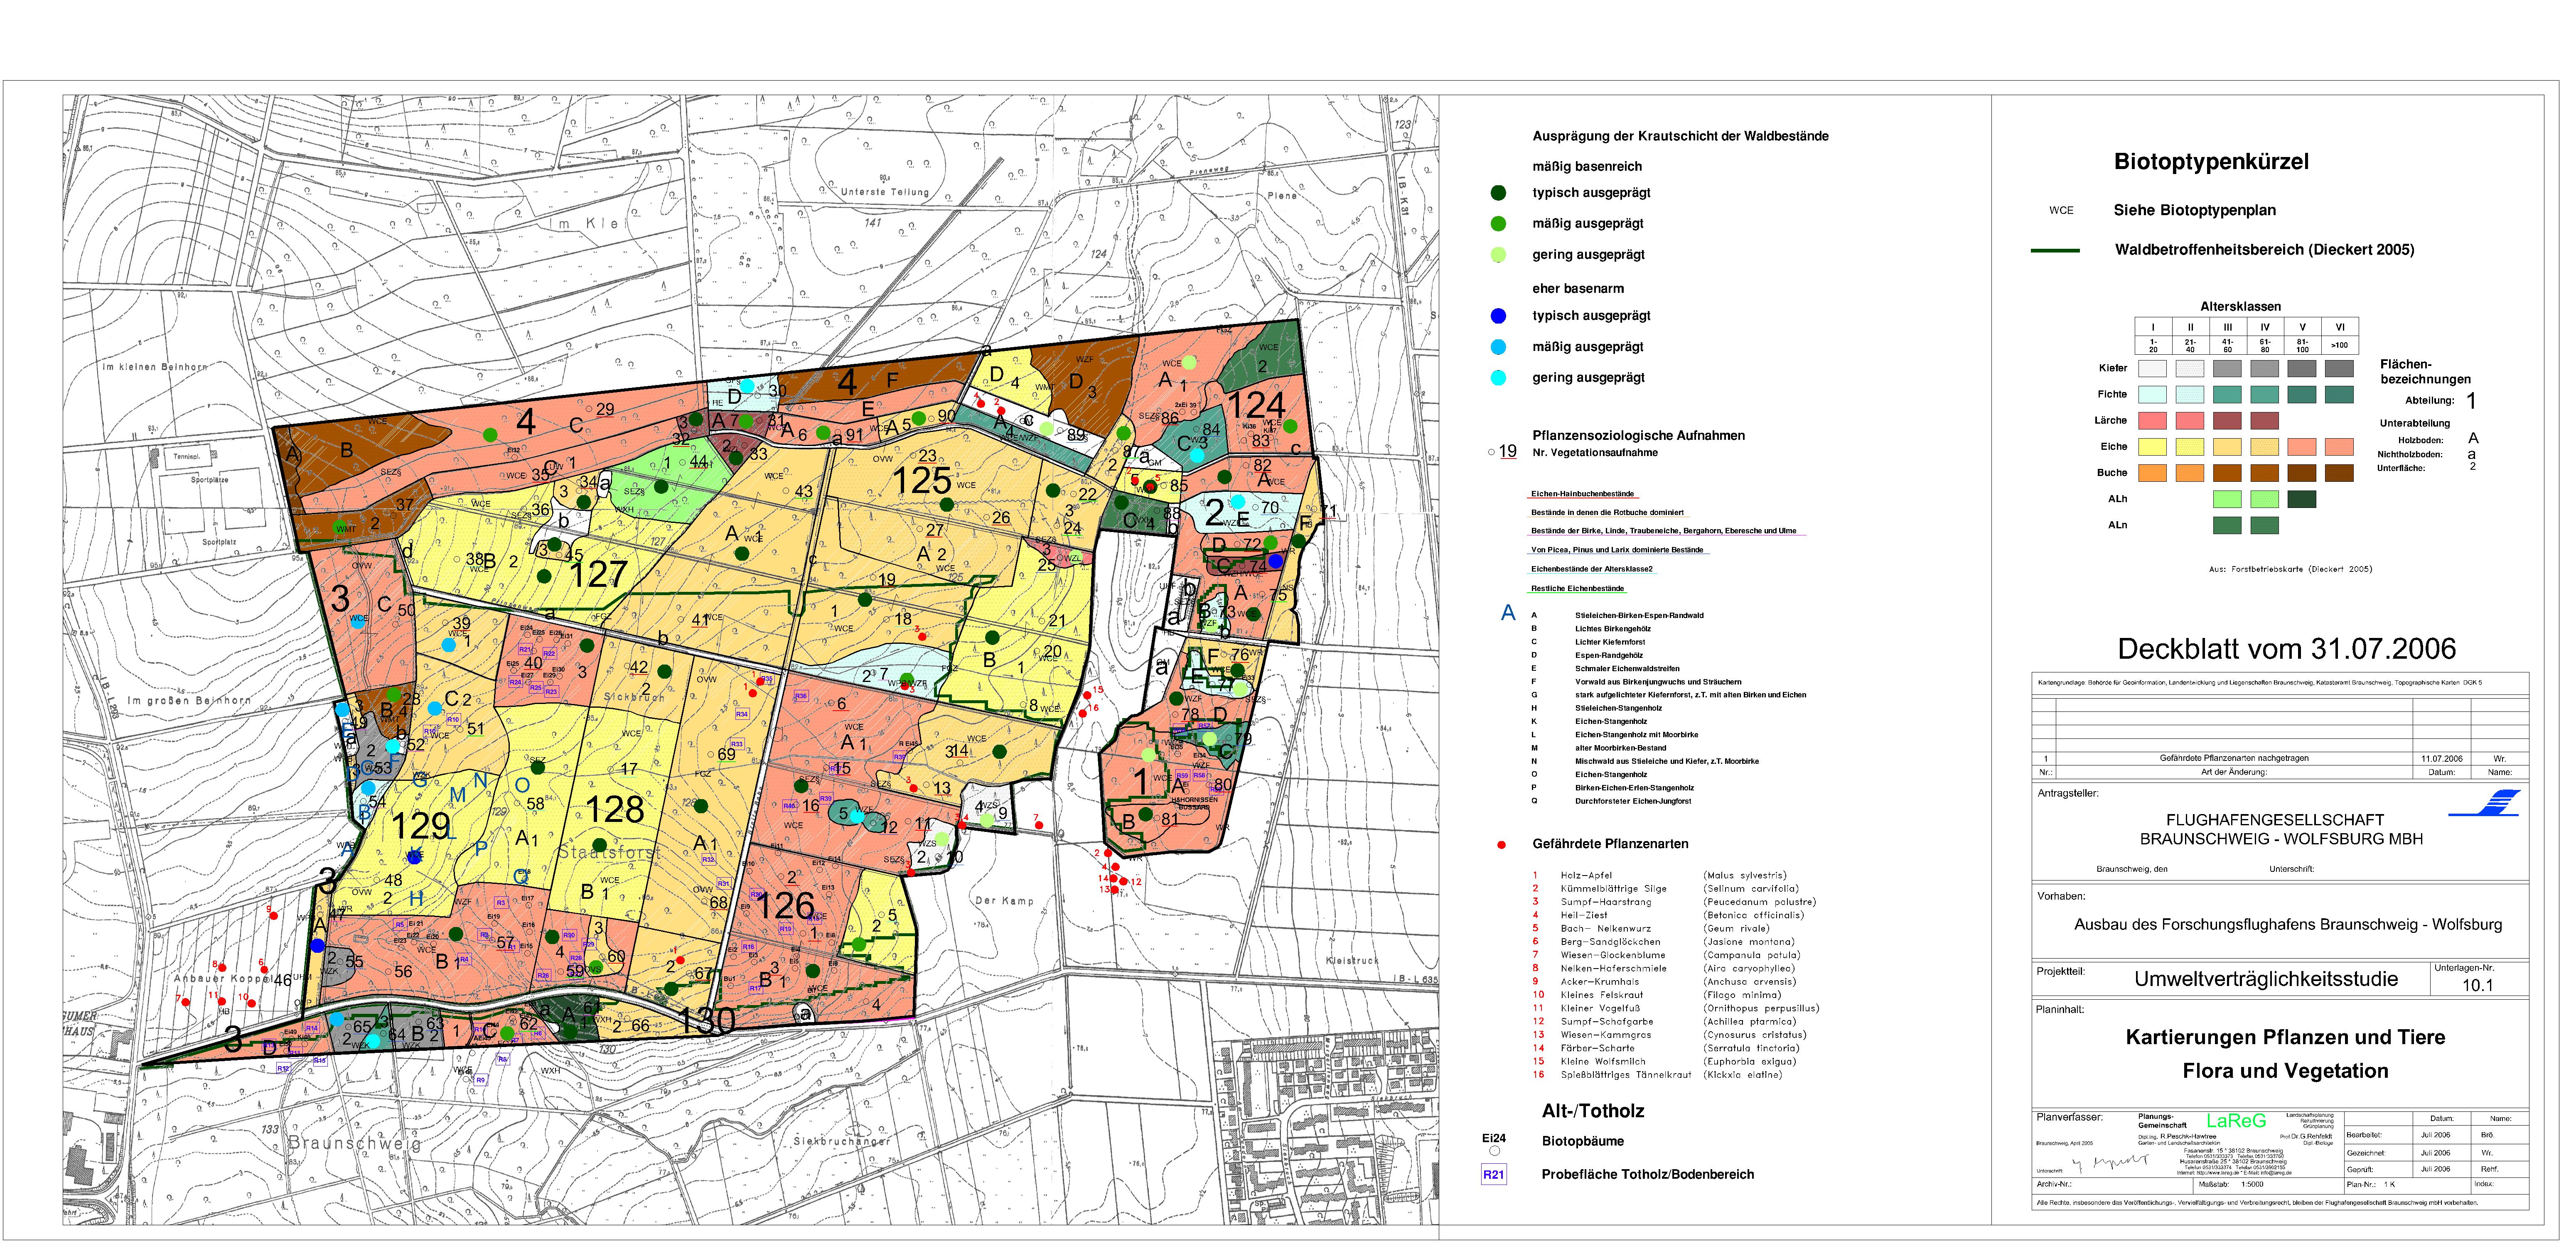This screenshot has width=2576, height=1246.
Task: Click the ALn age class III swatch
Action: point(2227,525)
